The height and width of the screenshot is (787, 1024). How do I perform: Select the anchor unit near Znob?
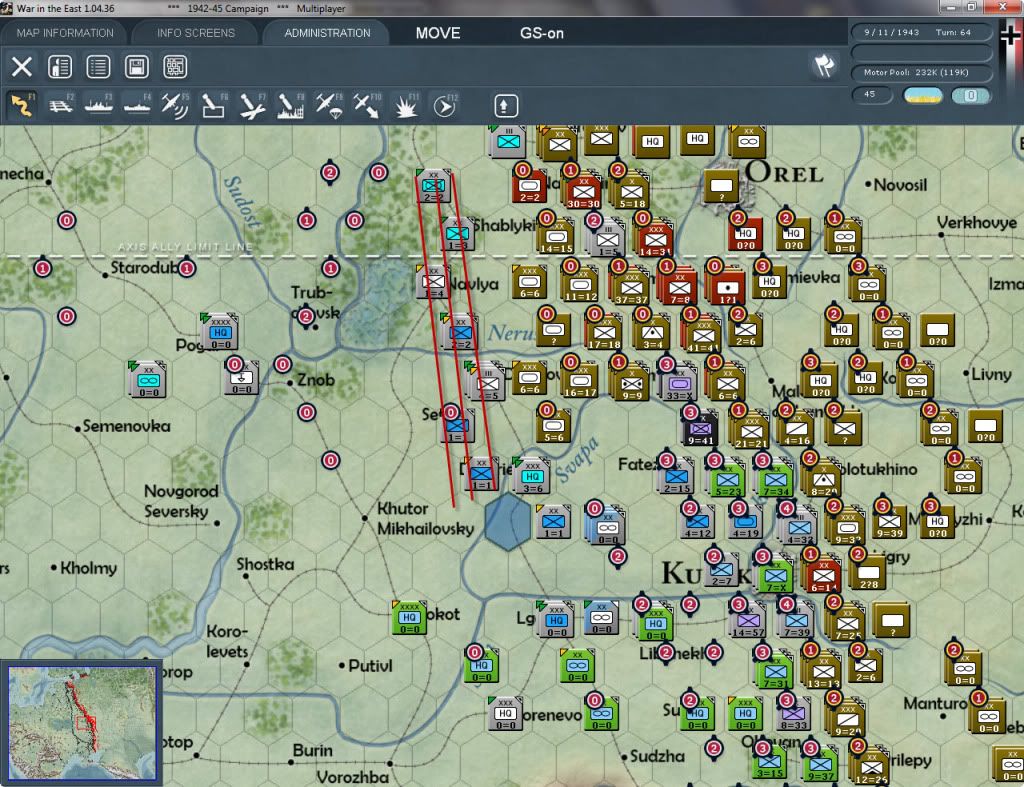[x=242, y=378]
